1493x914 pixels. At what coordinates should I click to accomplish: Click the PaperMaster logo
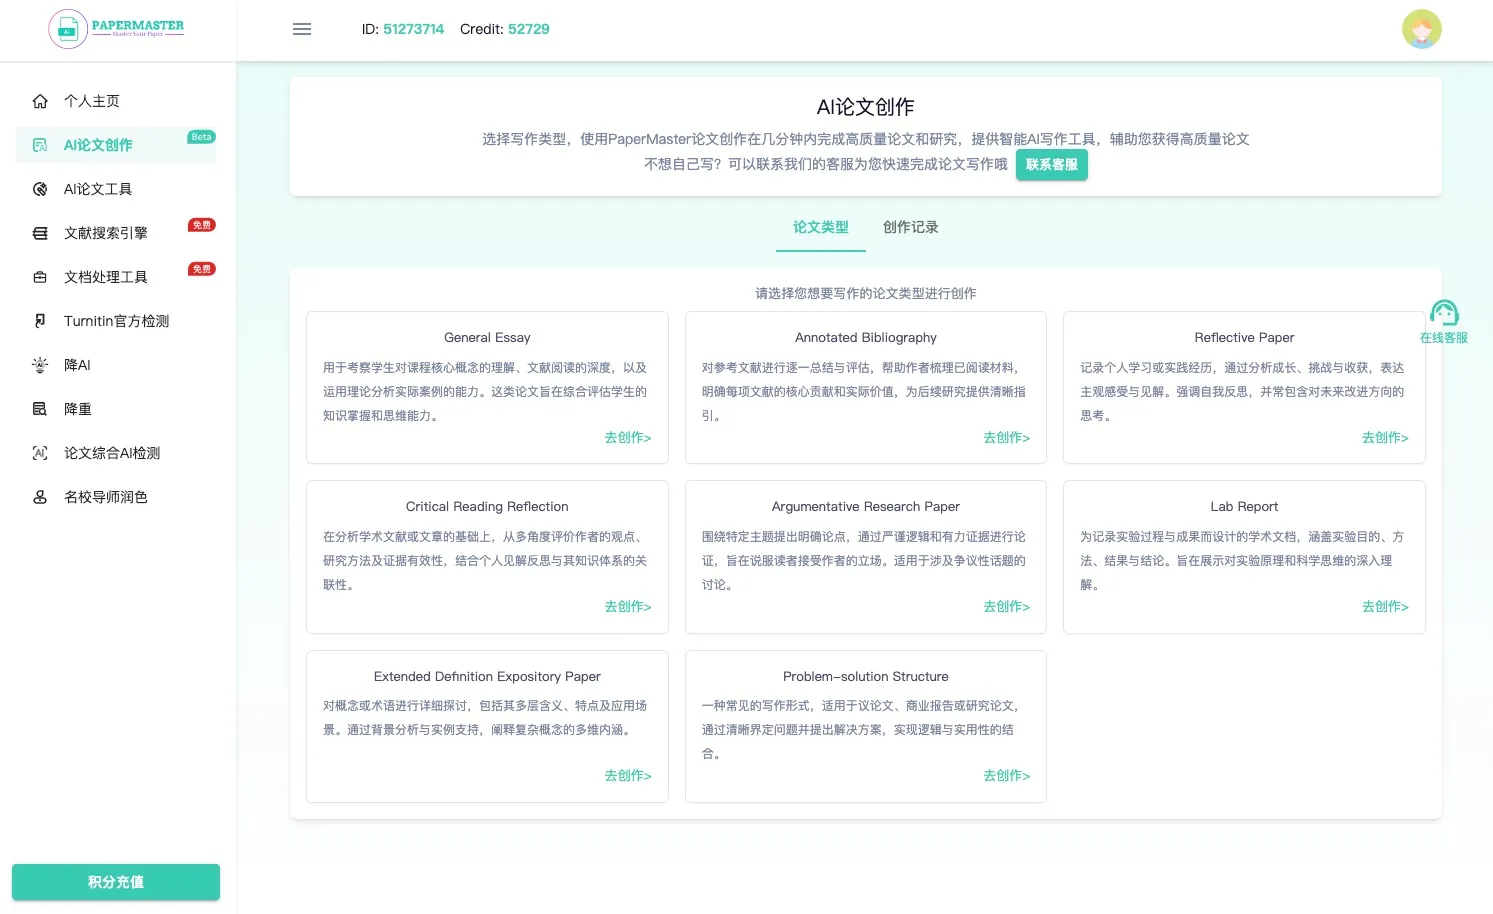tap(117, 29)
